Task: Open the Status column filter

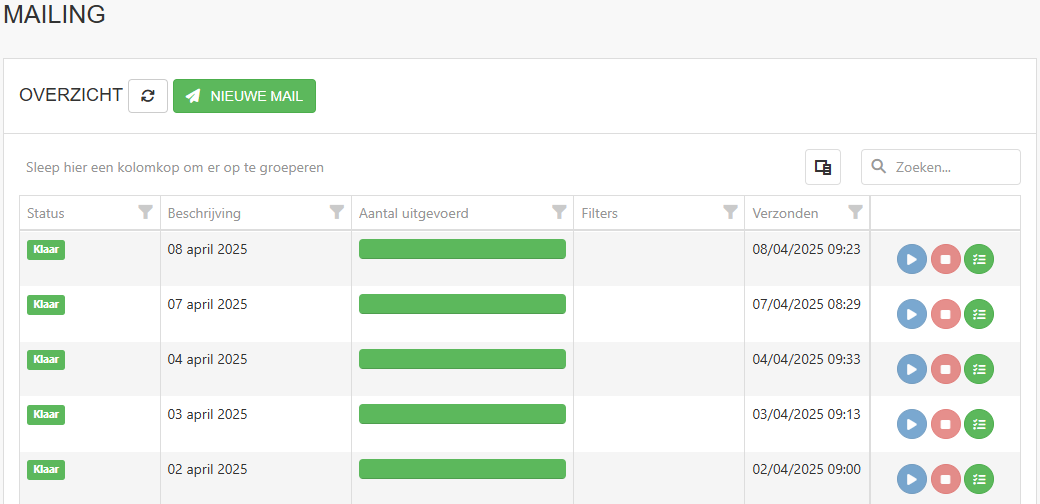Action: 145,212
